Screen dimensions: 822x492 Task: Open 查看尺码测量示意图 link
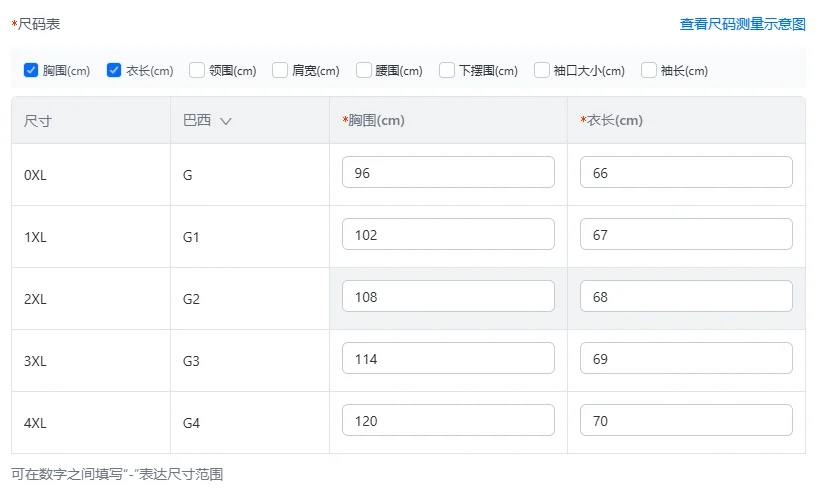point(742,24)
